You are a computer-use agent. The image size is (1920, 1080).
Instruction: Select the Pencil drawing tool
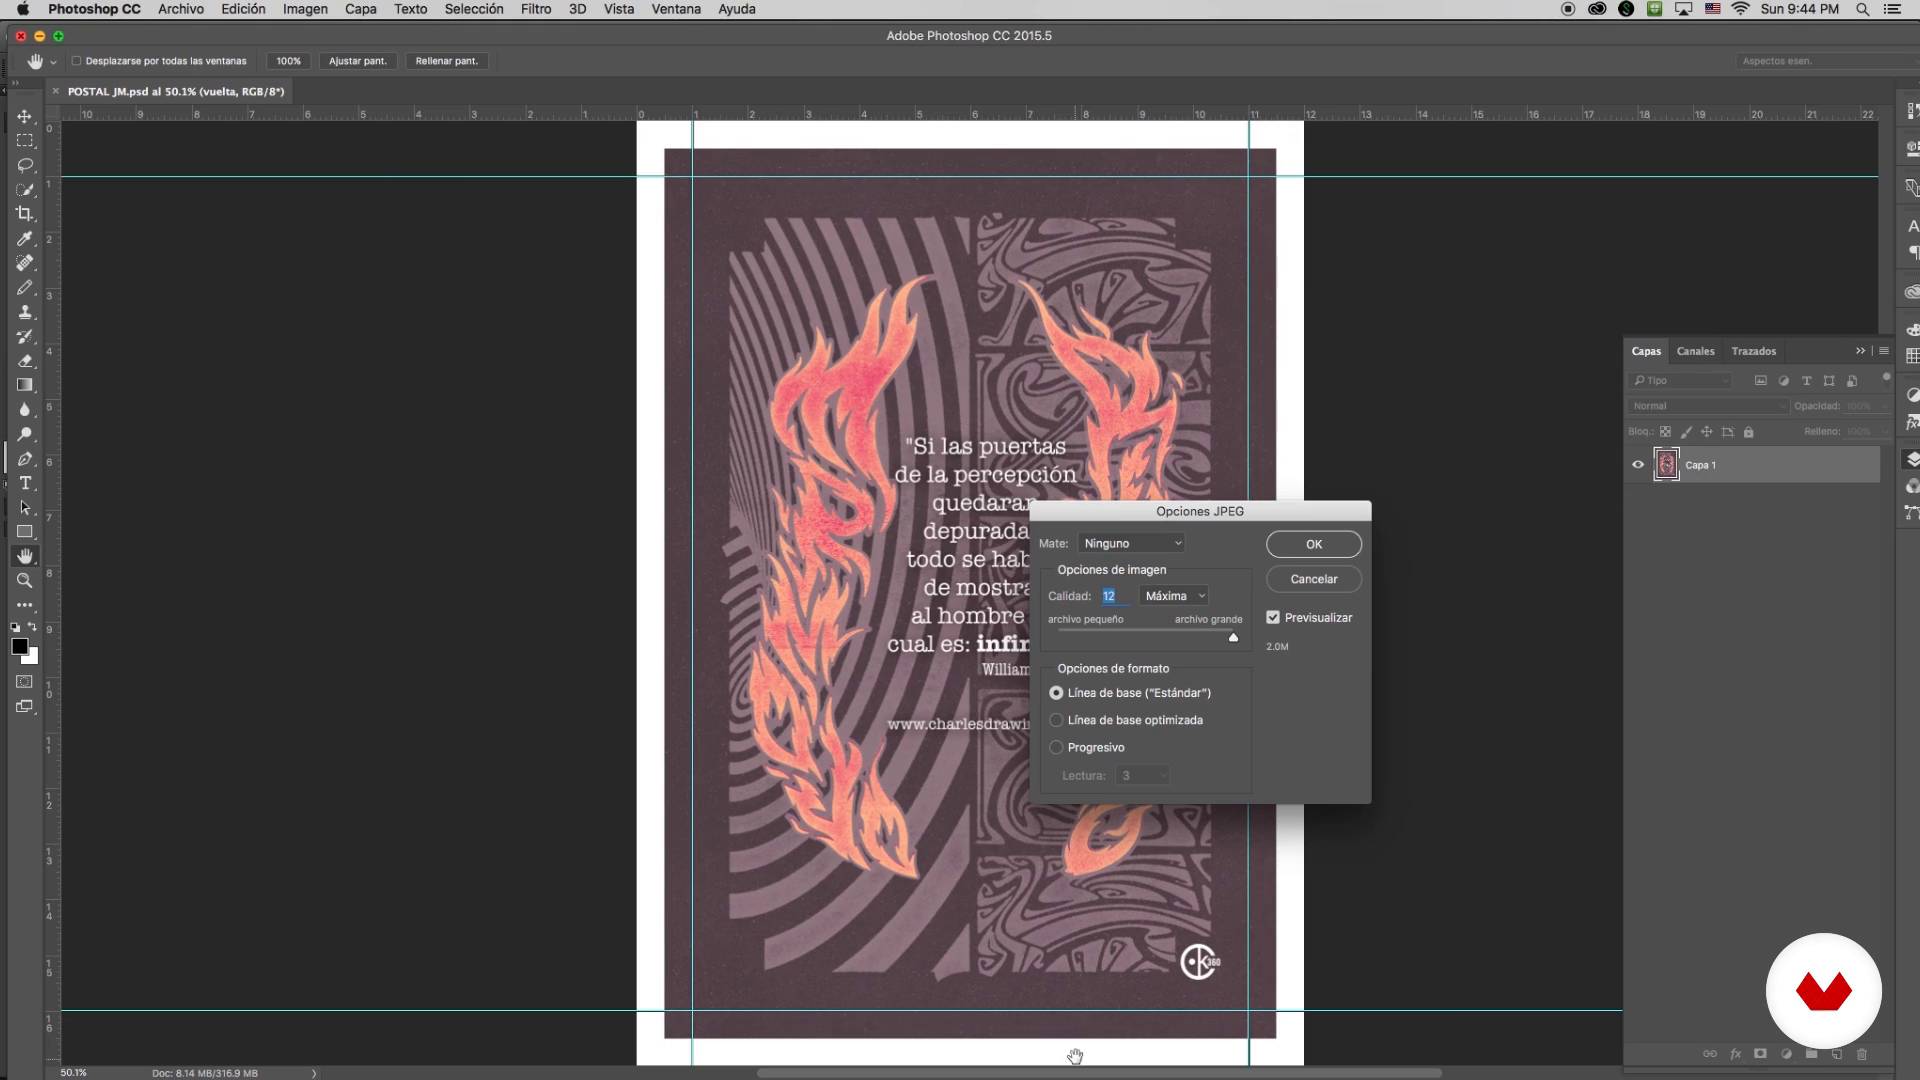25,287
